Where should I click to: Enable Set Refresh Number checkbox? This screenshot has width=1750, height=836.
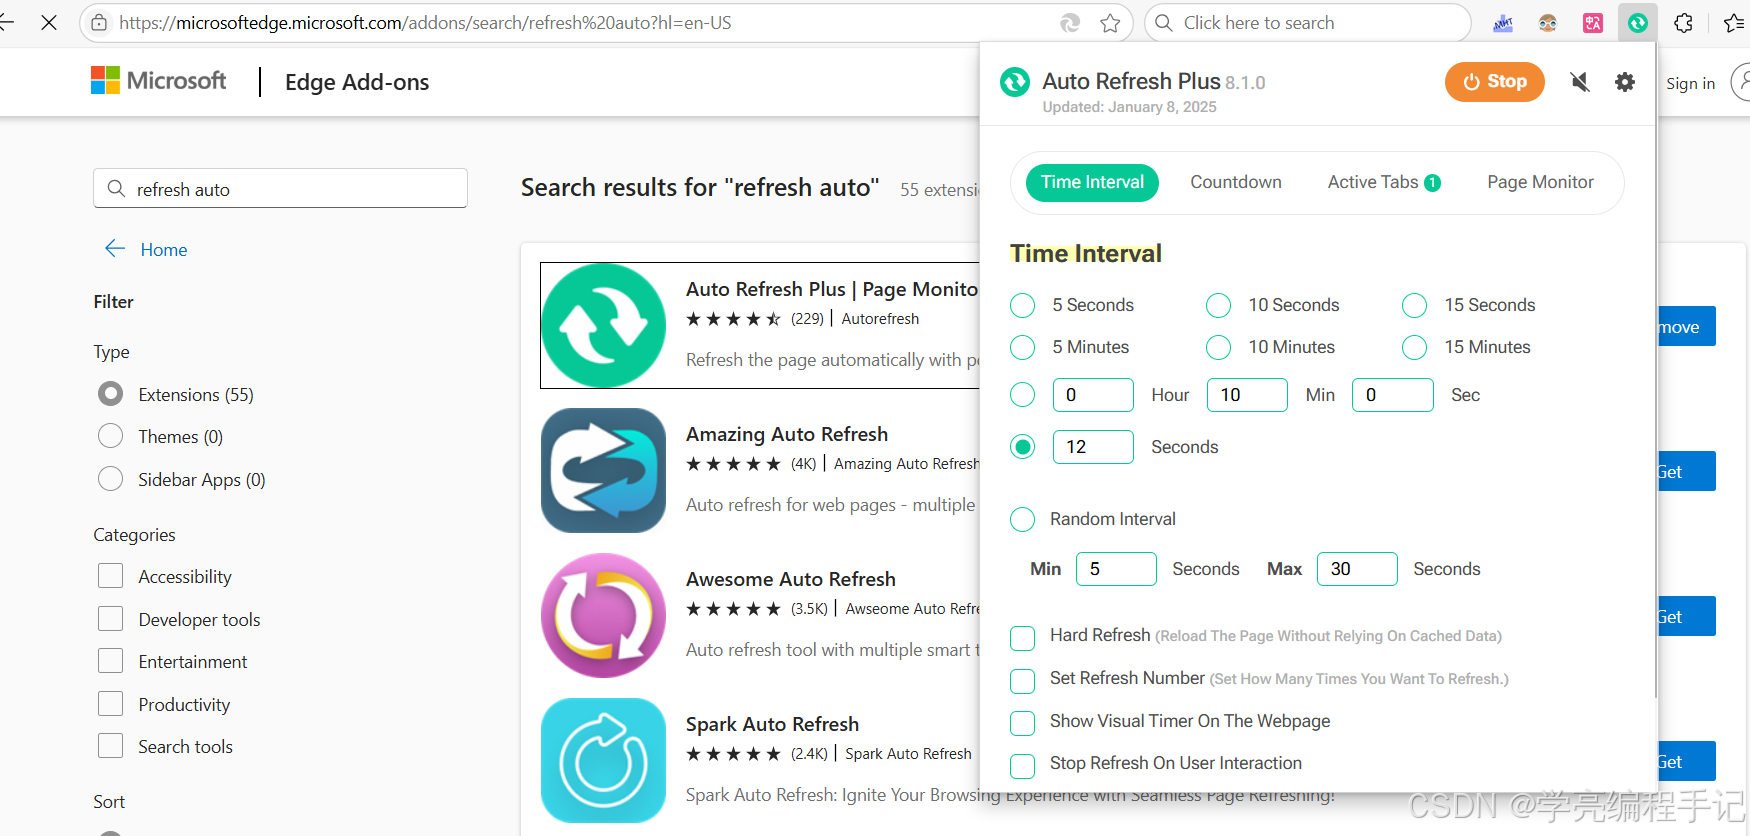1022,681
